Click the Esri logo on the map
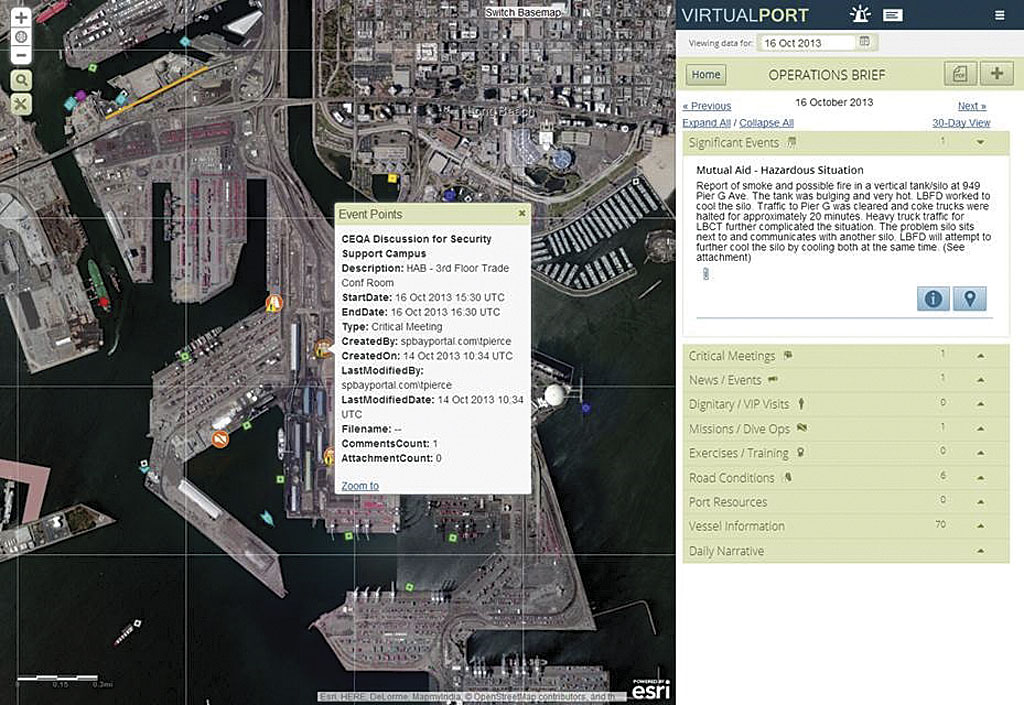 tap(651, 689)
